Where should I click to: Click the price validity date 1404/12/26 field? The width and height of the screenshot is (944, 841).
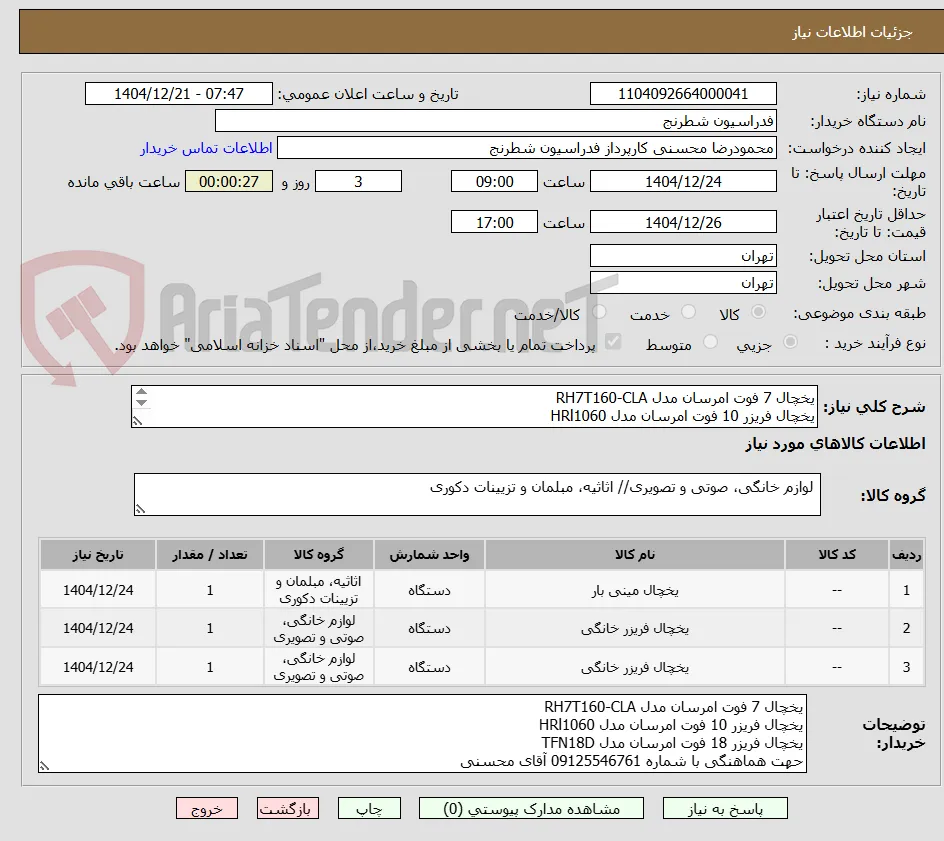pyautogui.click(x=683, y=222)
